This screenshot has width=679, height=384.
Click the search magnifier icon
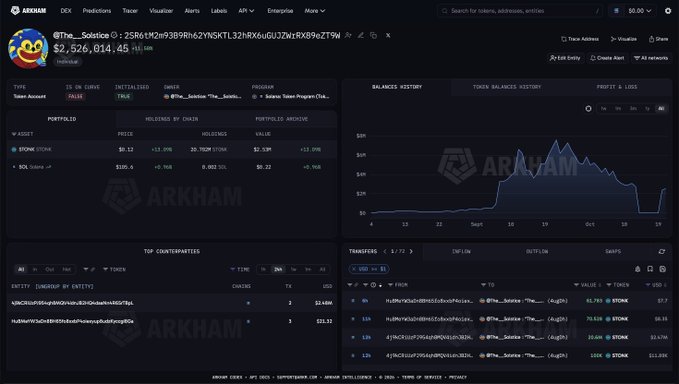(x=445, y=11)
